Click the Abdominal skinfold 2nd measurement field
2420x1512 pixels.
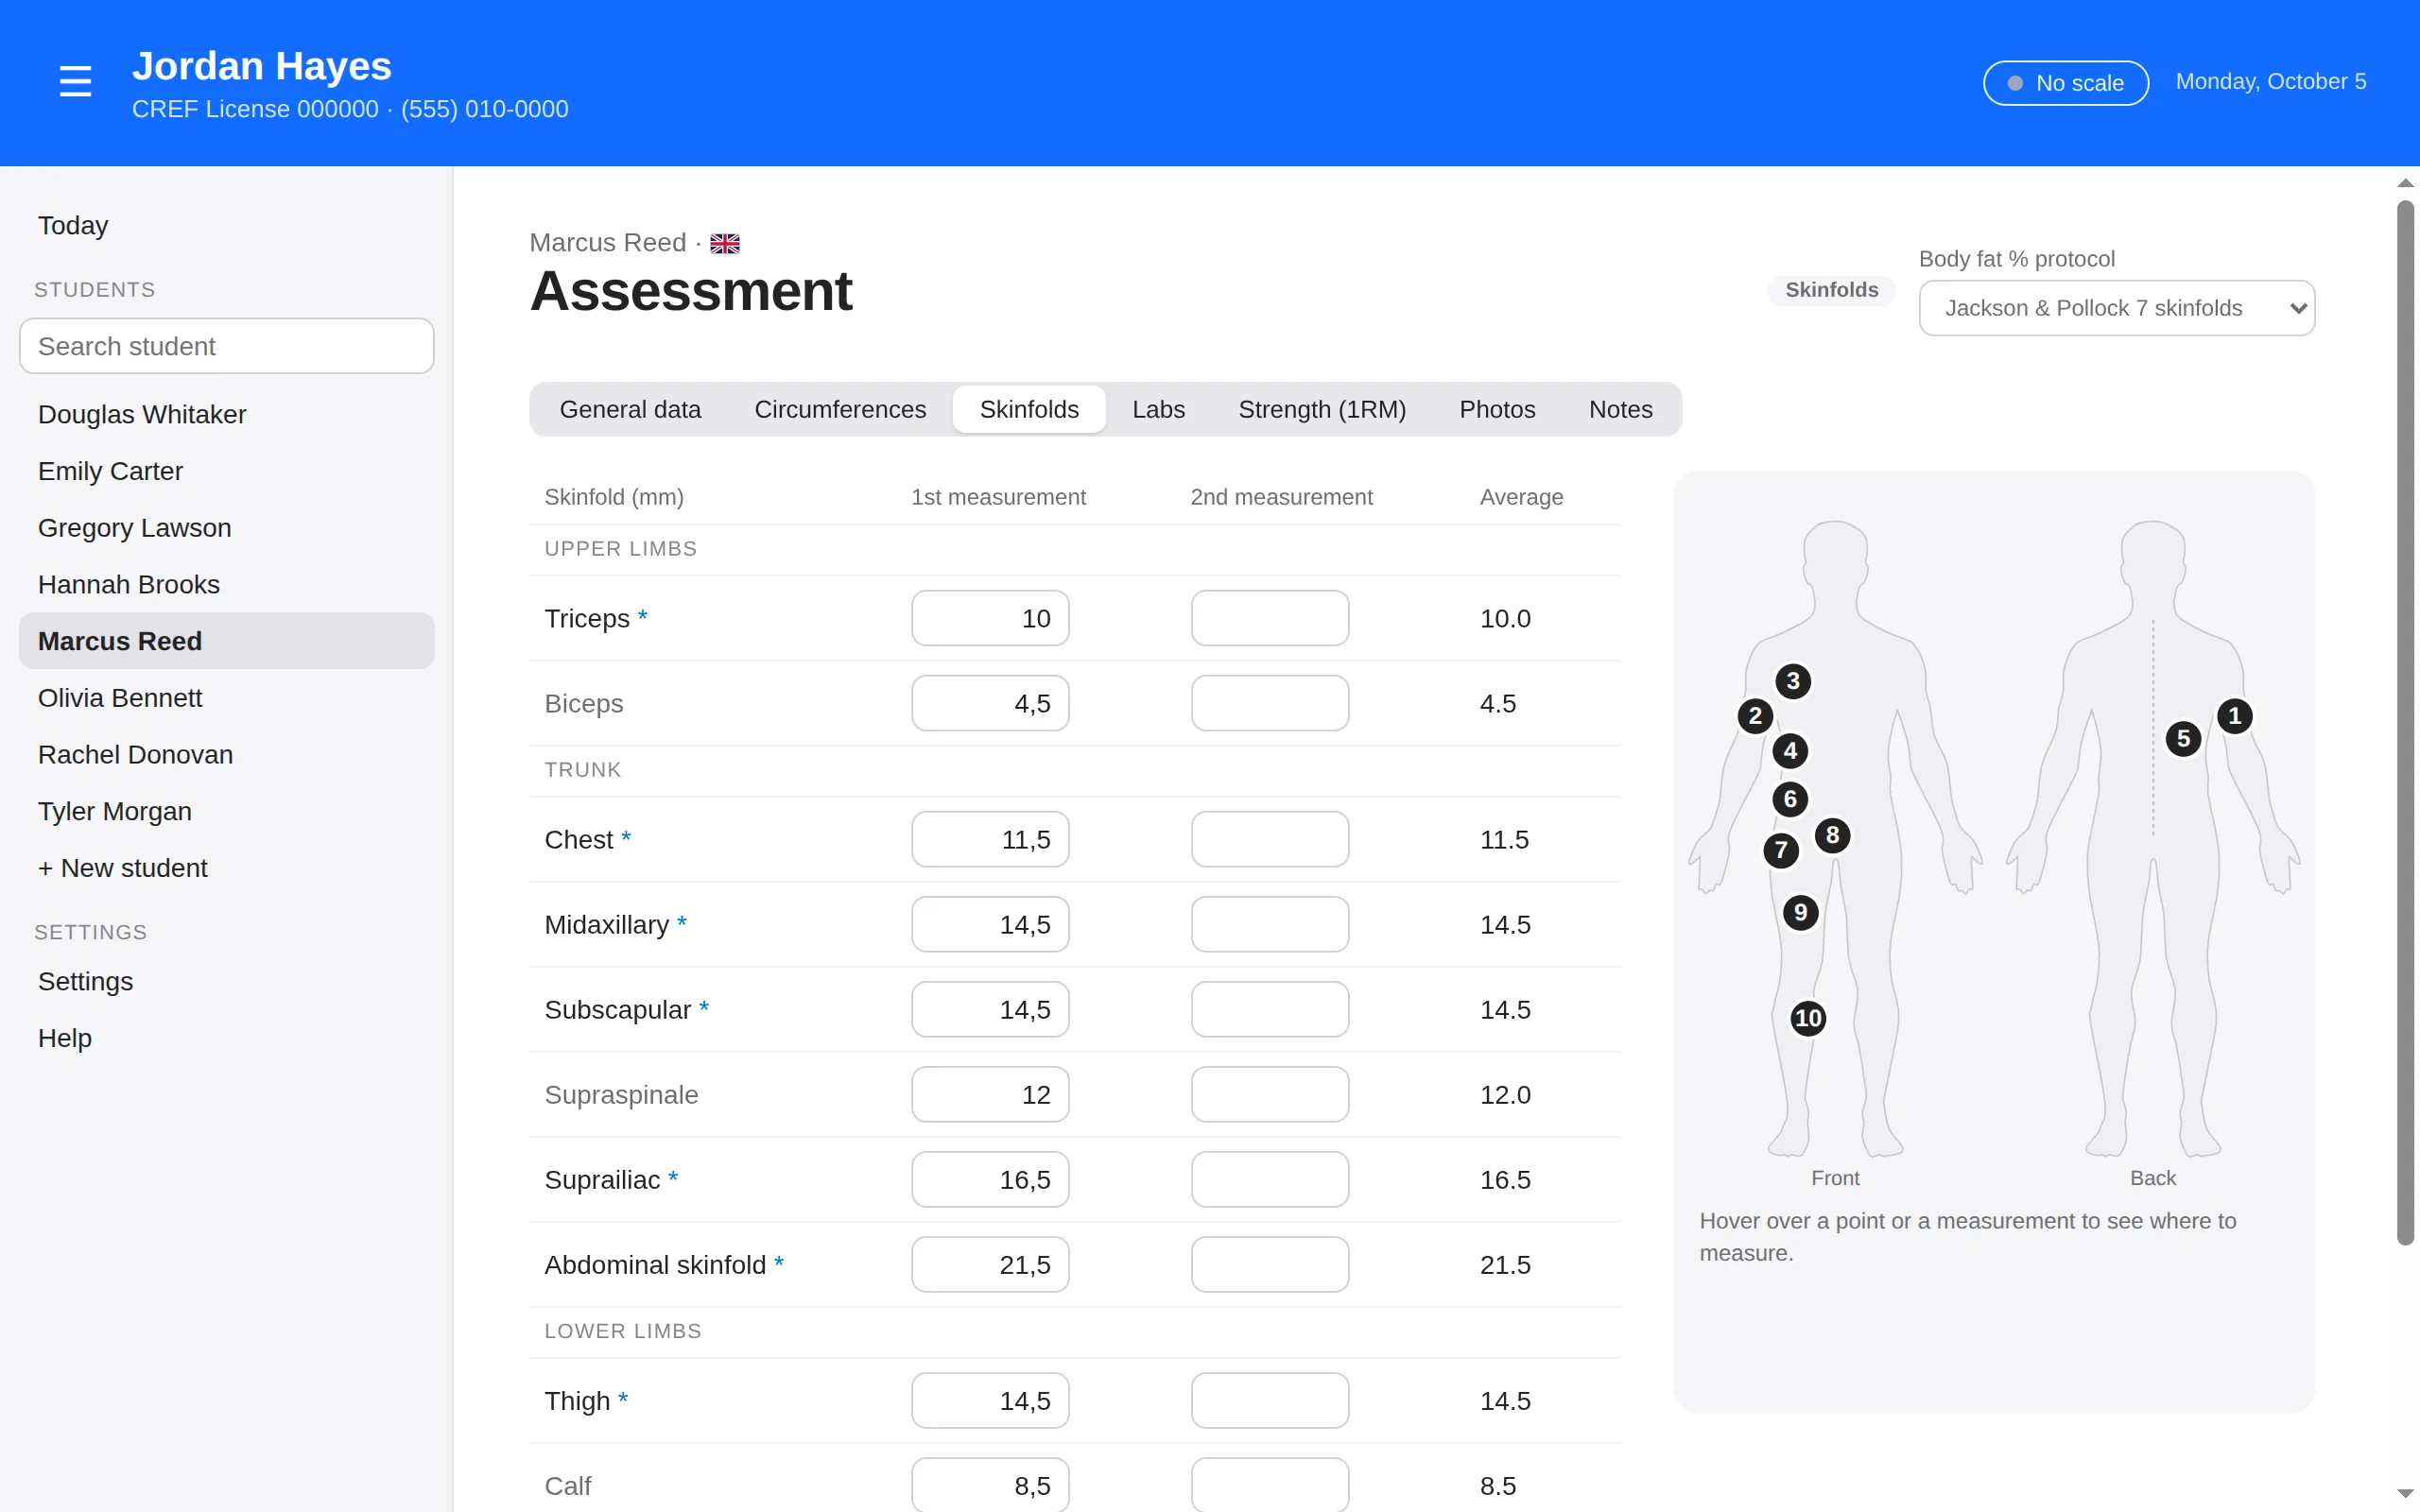1270,1264
